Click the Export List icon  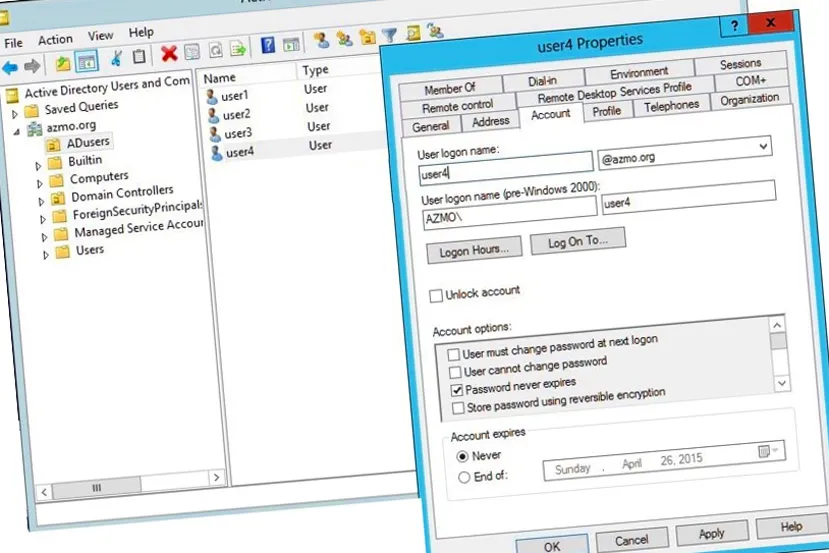(x=238, y=49)
